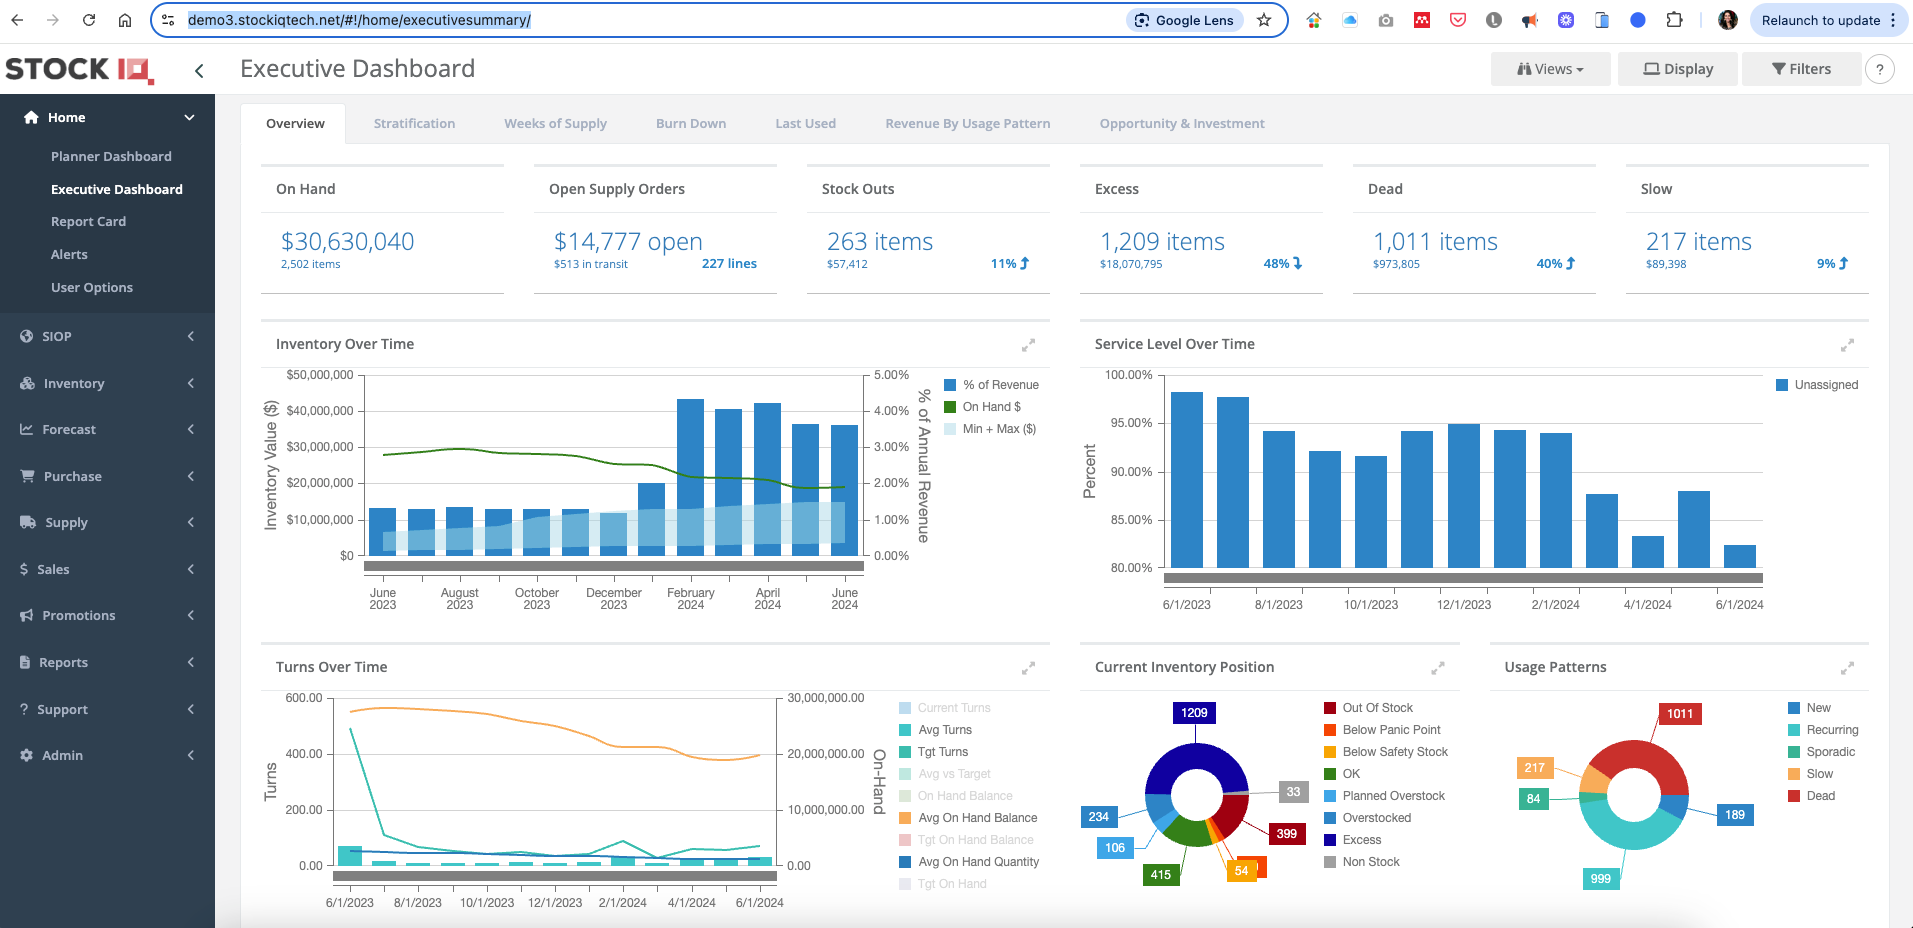Open the Views dropdown
This screenshot has width=1913, height=928.
pyautogui.click(x=1550, y=69)
